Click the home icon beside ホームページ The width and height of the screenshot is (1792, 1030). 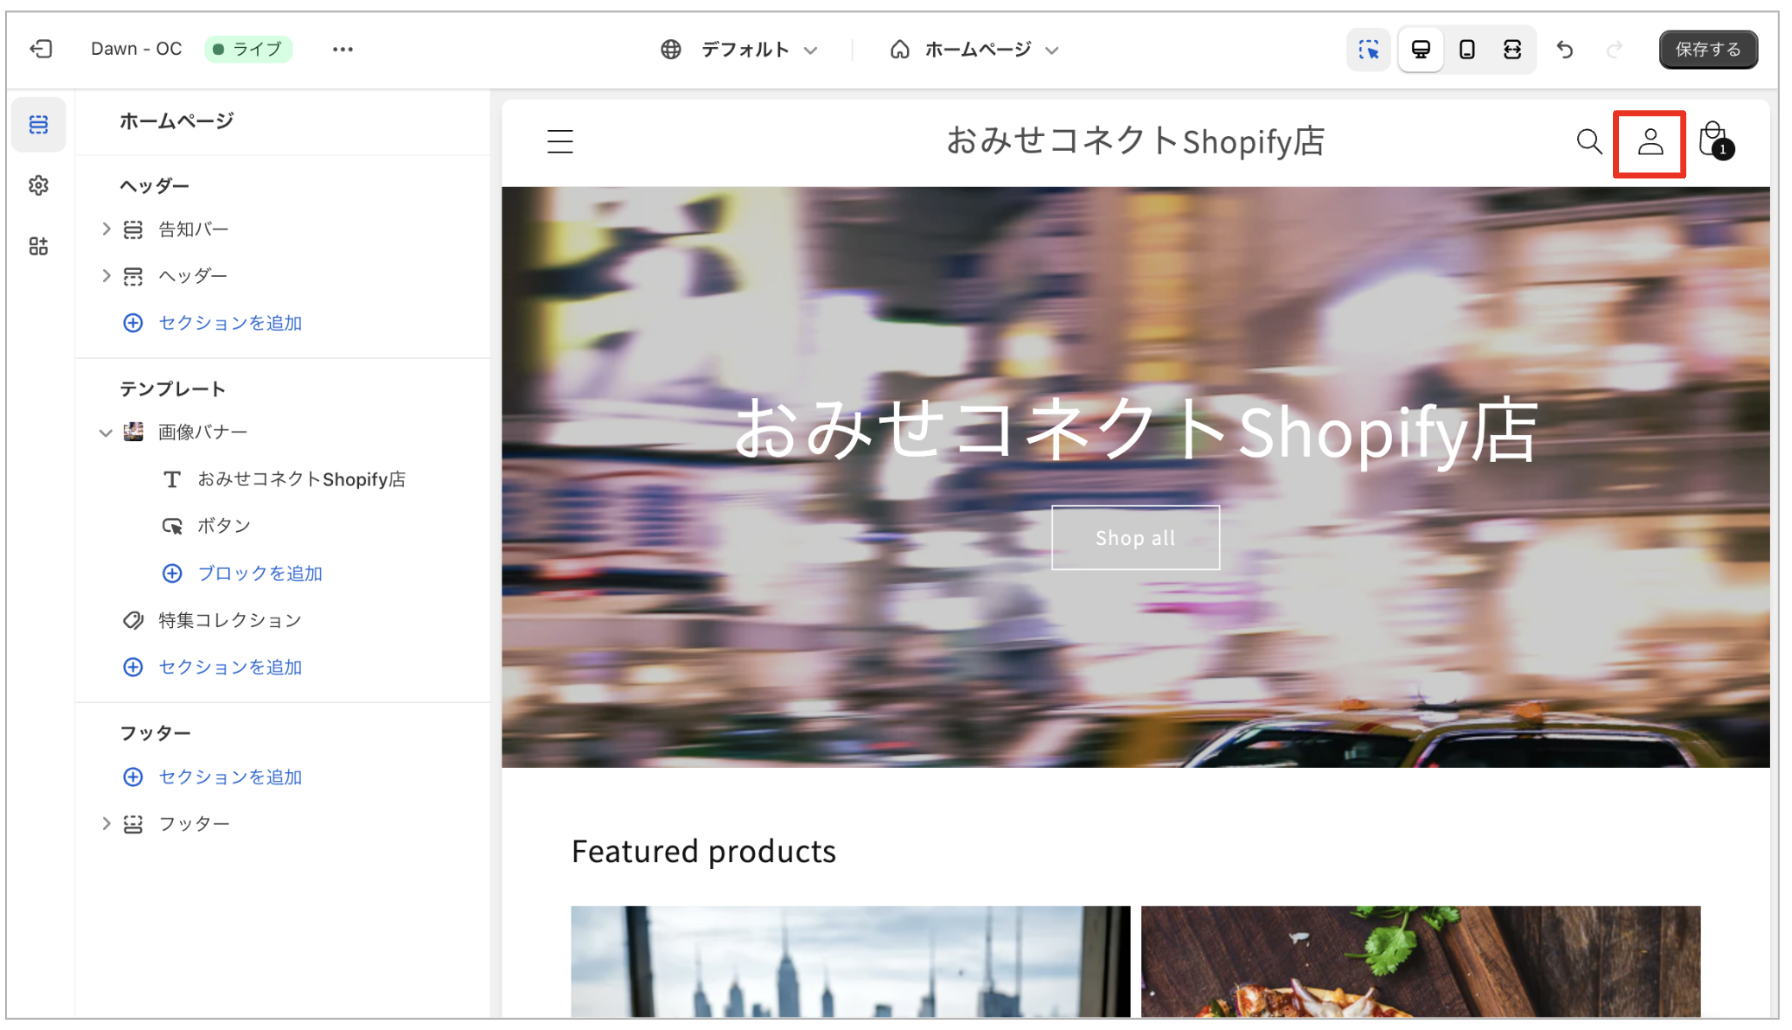click(x=900, y=49)
